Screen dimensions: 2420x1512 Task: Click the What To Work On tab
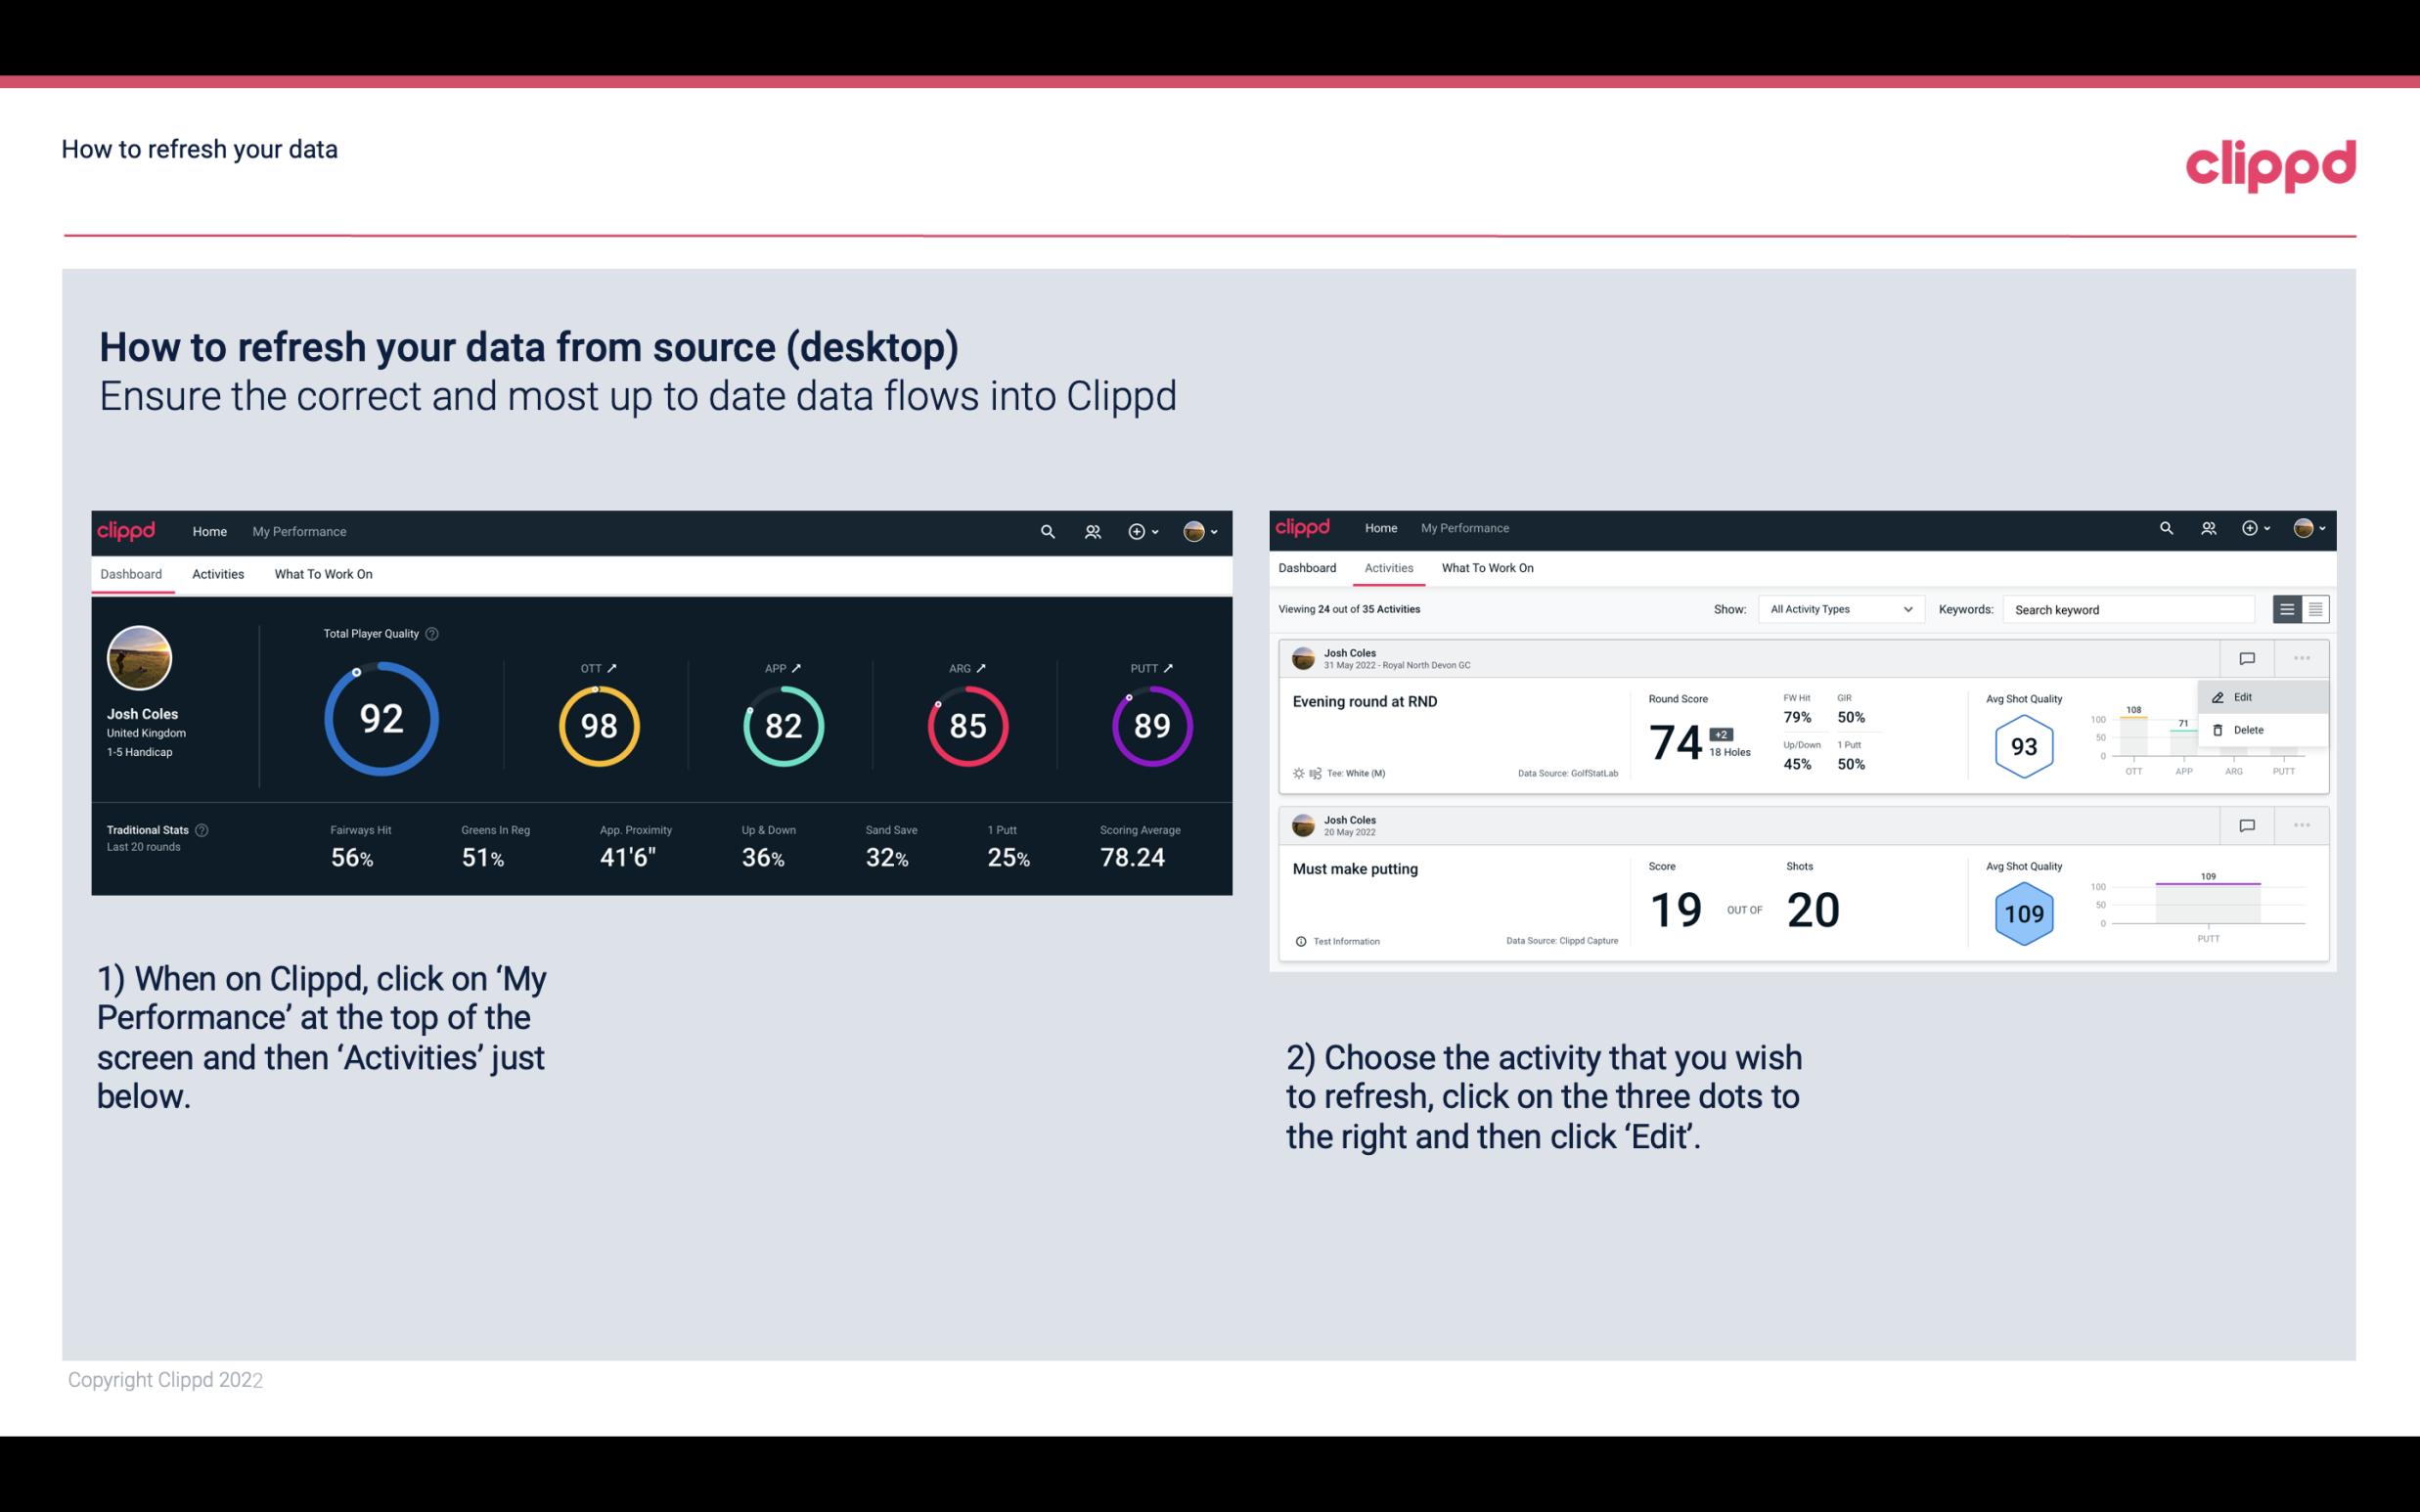click(x=323, y=573)
